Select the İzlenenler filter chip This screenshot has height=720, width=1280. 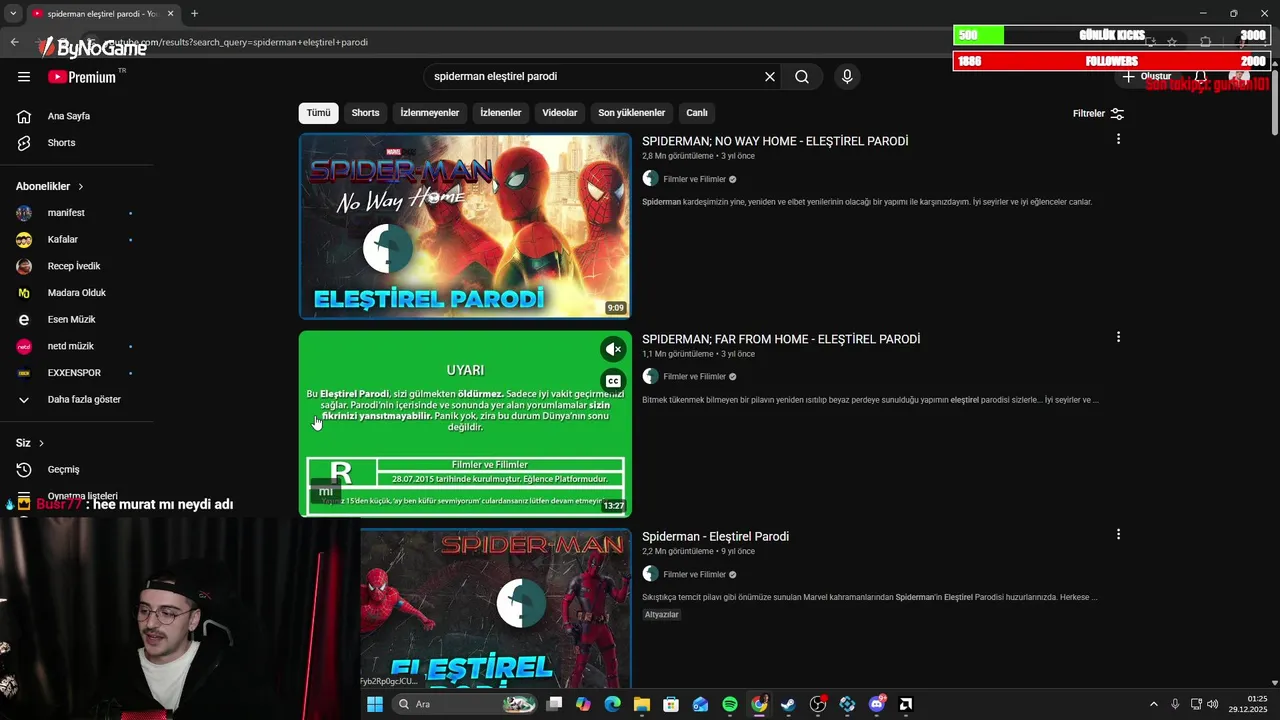point(501,113)
